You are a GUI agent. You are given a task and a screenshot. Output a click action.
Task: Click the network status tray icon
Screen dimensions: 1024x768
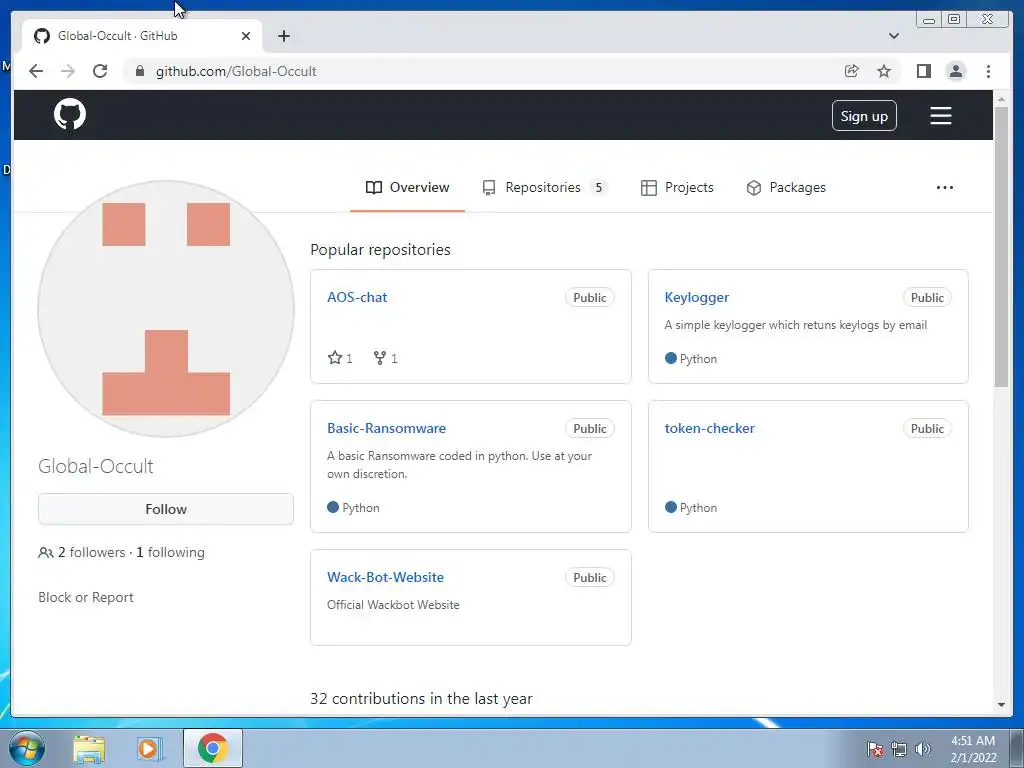pos(899,748)
